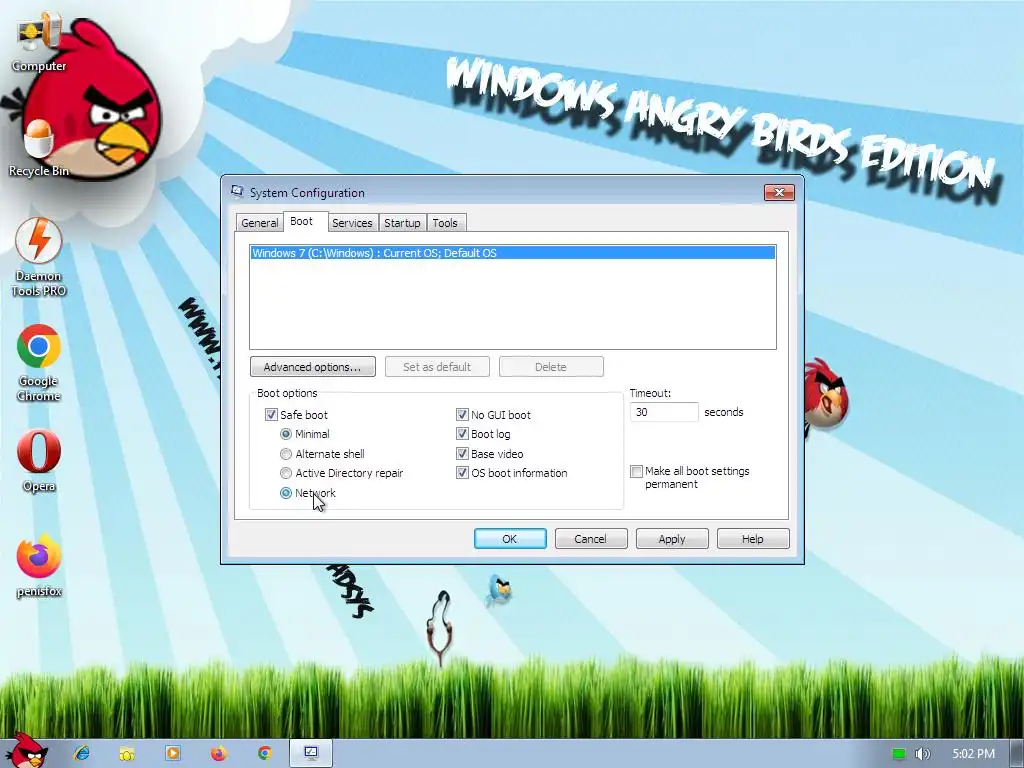Click the Show desktop strip
Viewport: 1024px width, 768px height.
click(1017, 754)
